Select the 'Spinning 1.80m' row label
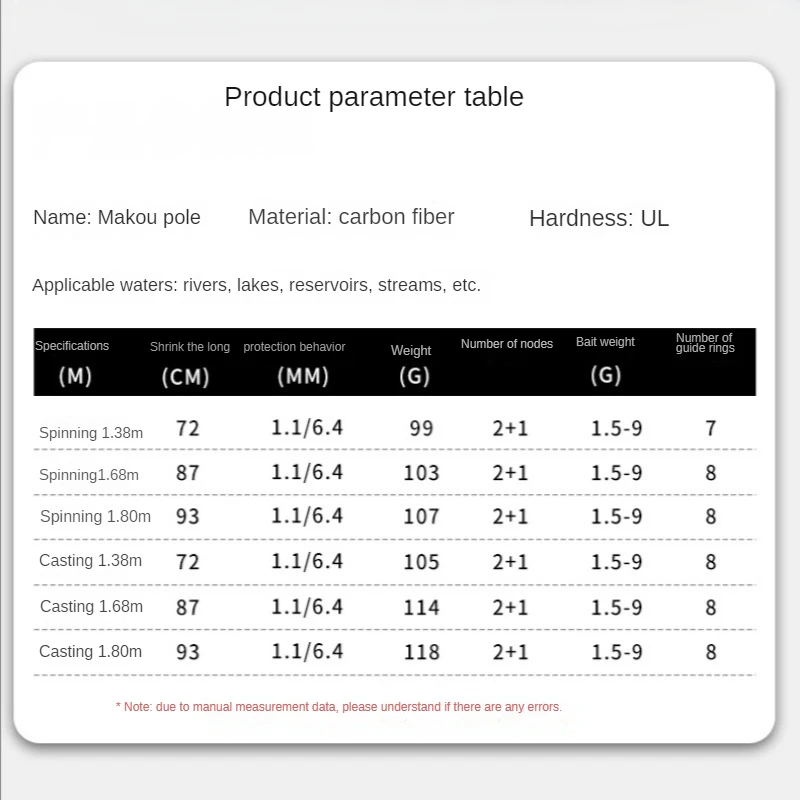Screen dimensions: 800x800 [95, 516]
